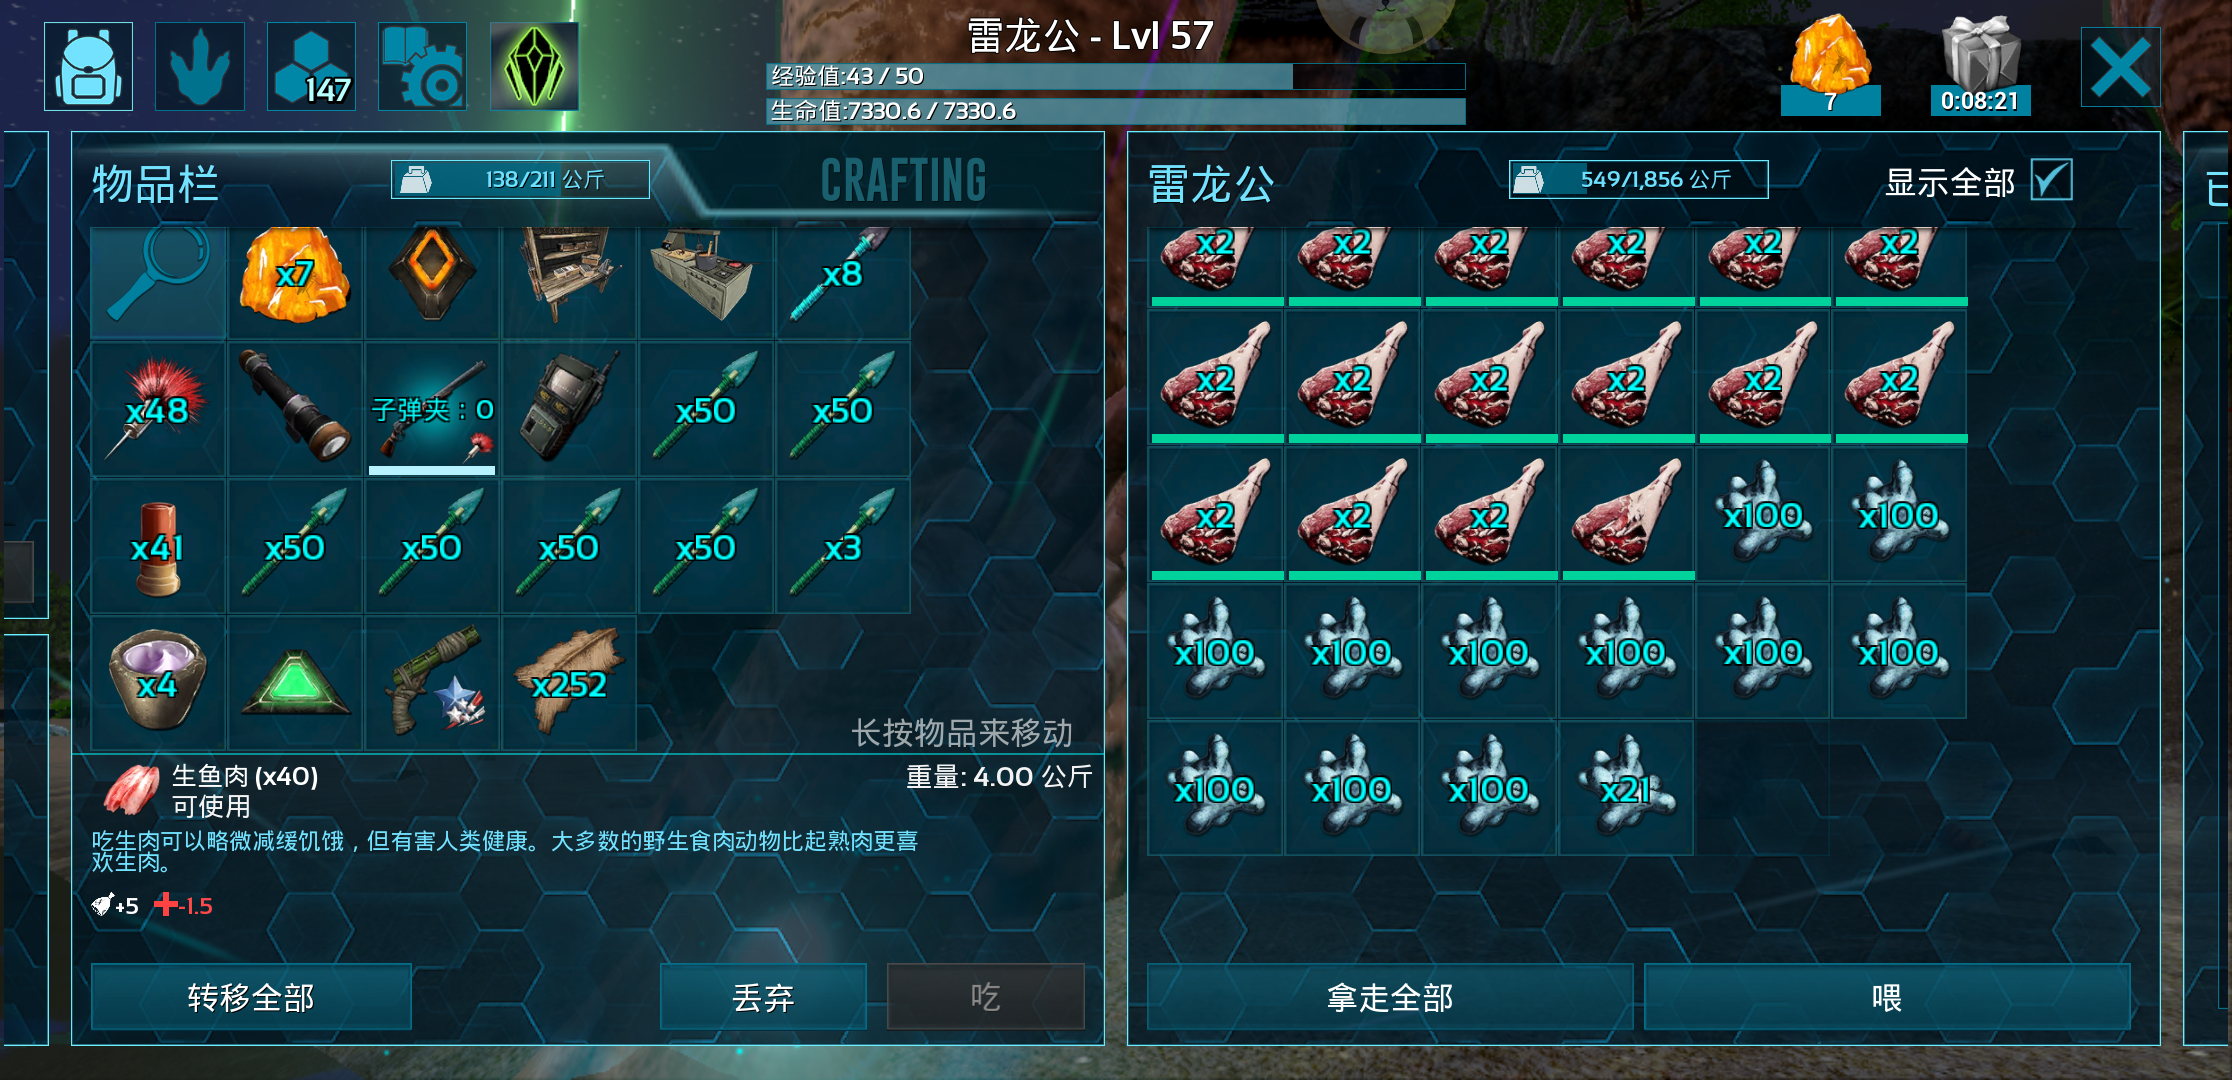Close the inventory with the X button
2232x1080 pixels.
point(2120,67)
